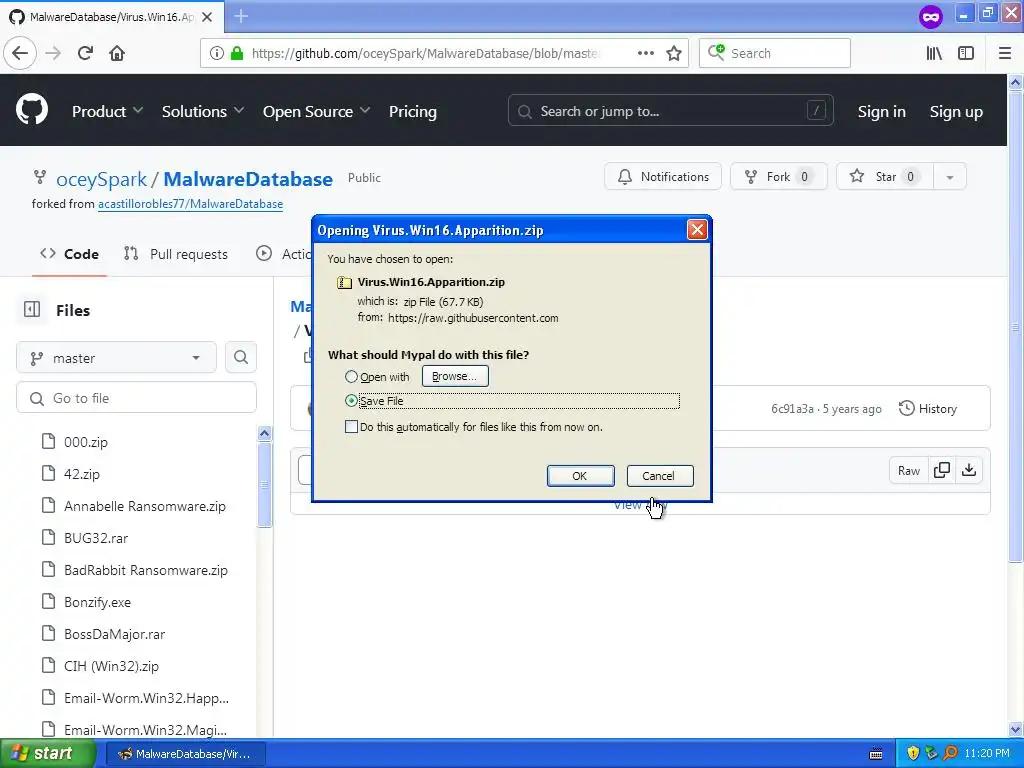
Task: Click the security shield tray icon
Action: 913,753
